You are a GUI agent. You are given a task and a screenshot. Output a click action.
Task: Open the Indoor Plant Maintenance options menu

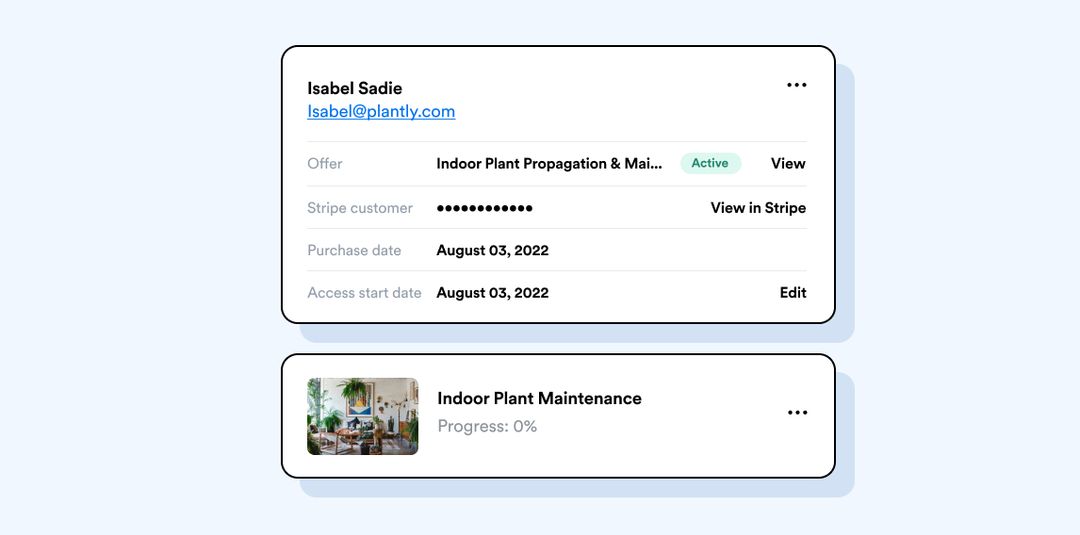point(796,413)
